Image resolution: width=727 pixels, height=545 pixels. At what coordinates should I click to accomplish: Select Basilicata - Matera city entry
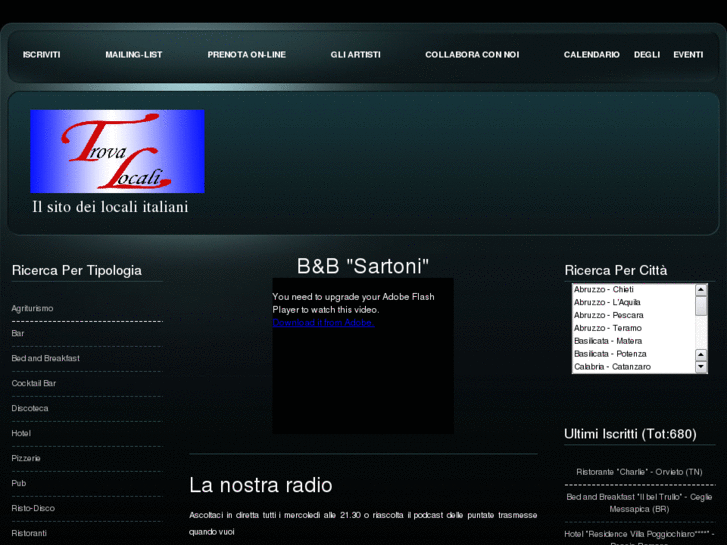tap(633, 341)
